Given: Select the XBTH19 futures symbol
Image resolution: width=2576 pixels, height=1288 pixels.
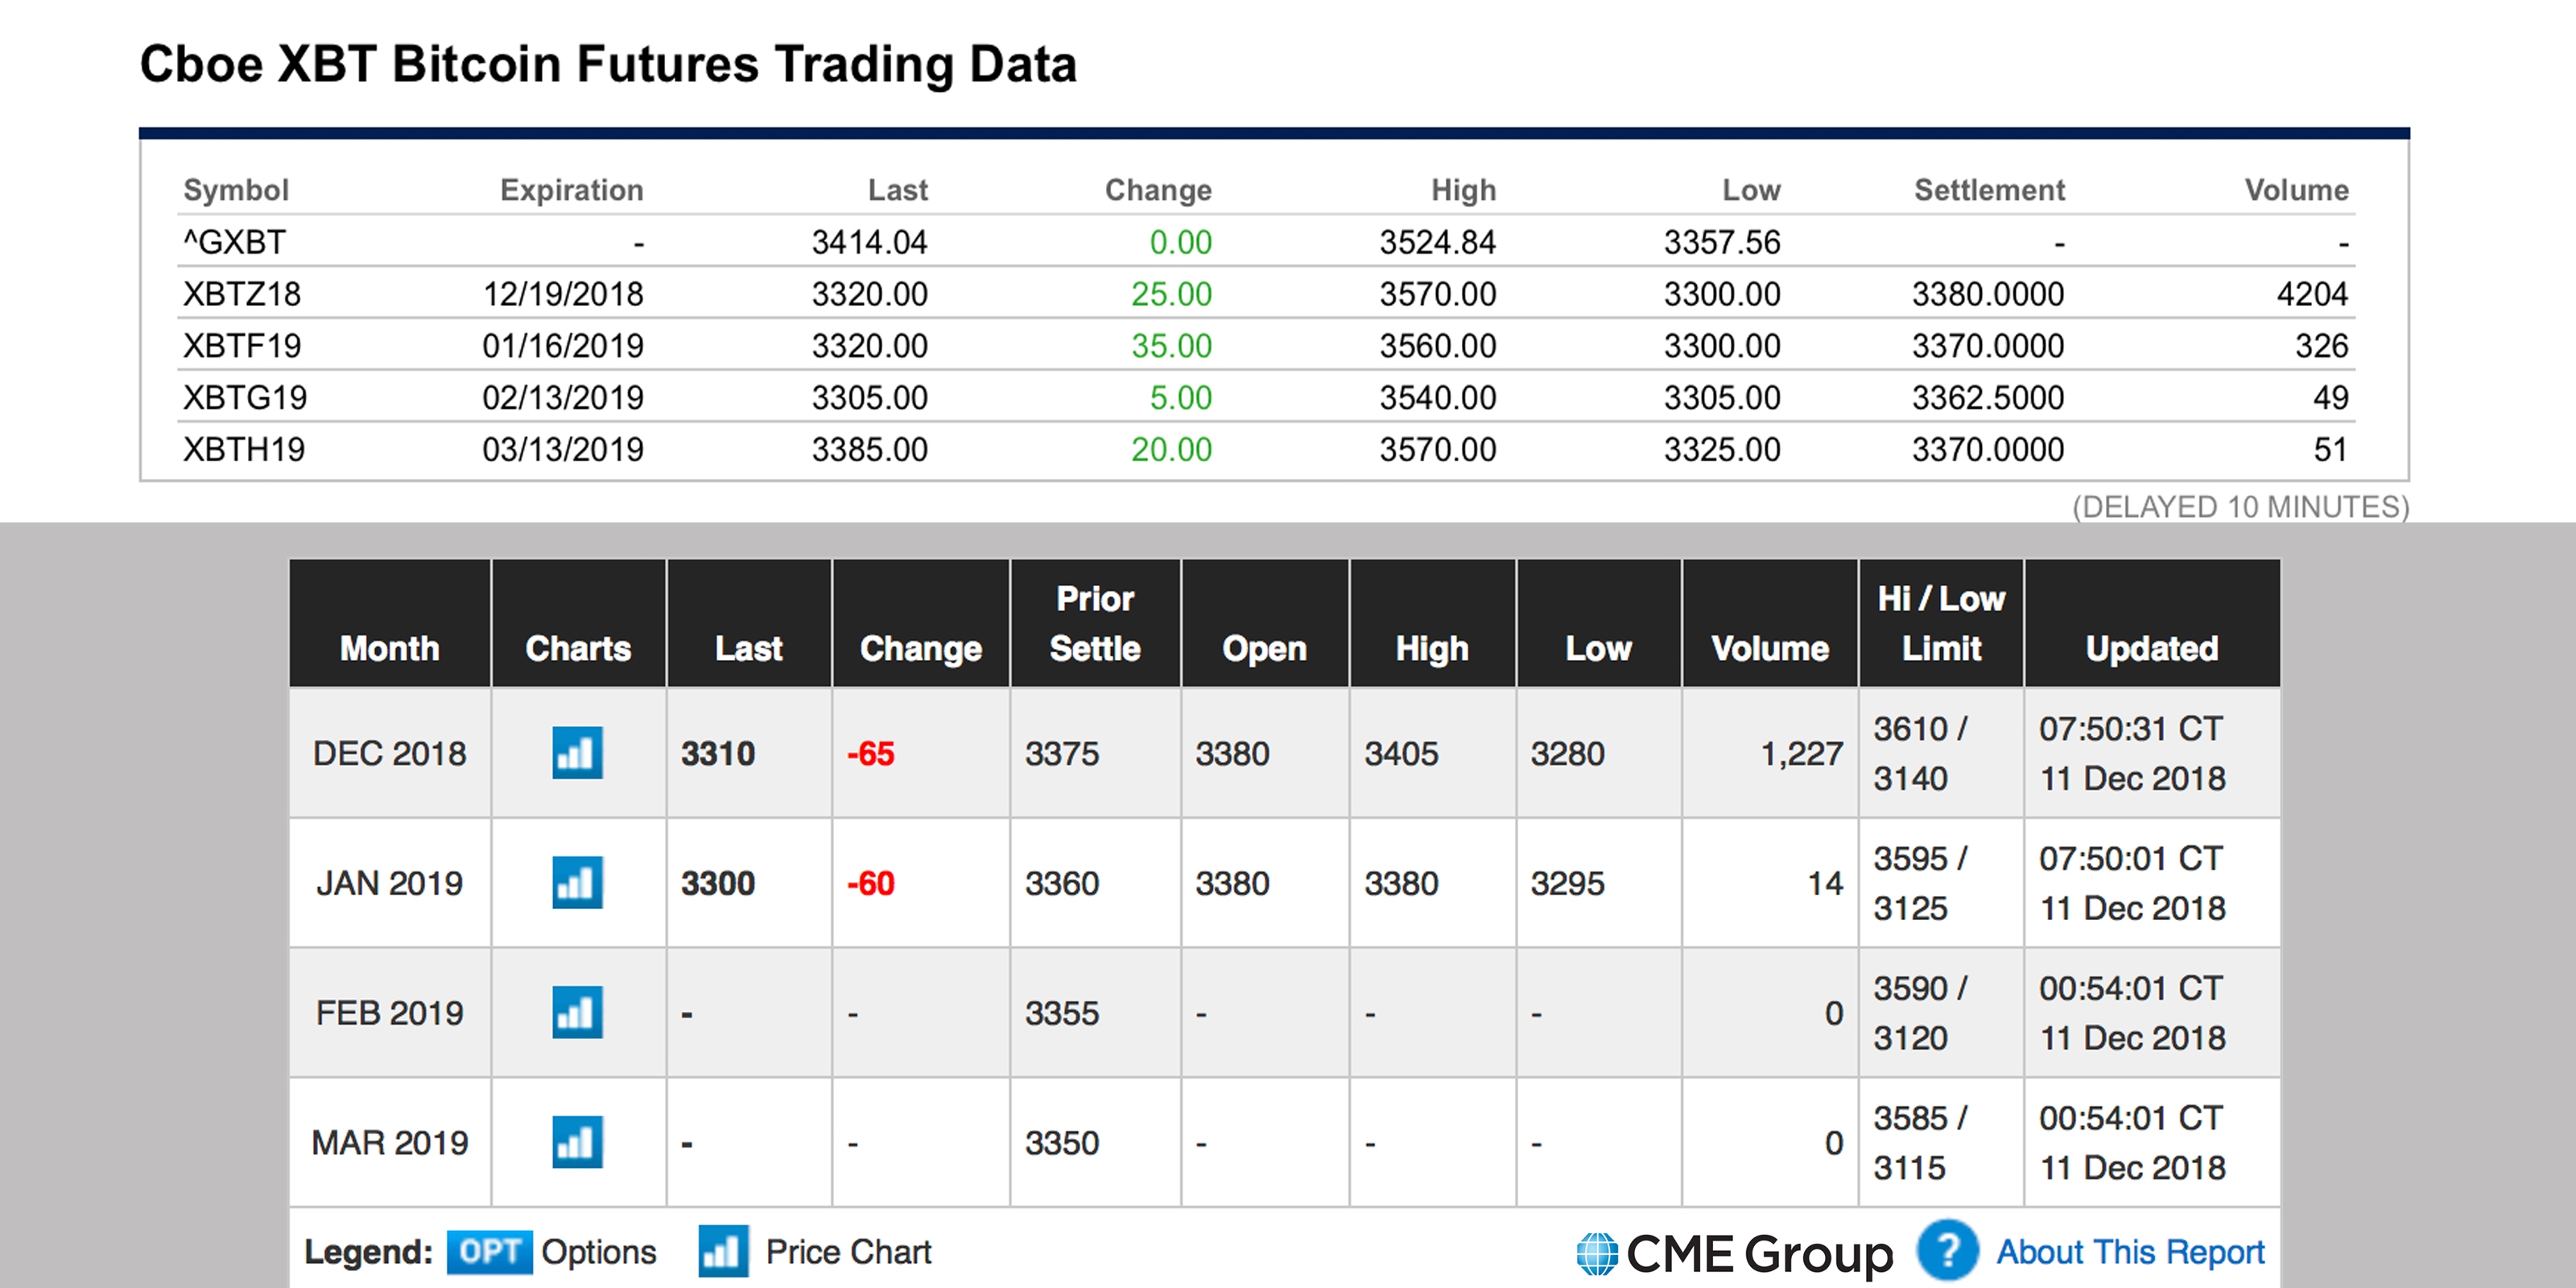Looking at the screenshot, I should click(244, 450).
